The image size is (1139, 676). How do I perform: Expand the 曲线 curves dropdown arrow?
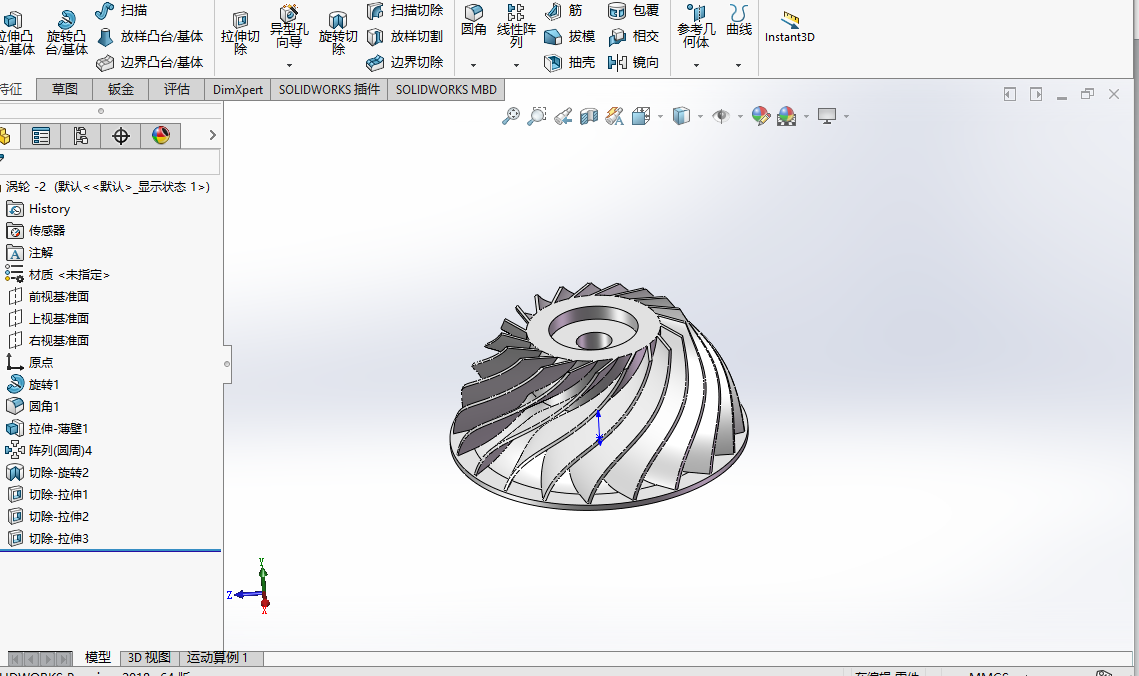tap(739, 65)
